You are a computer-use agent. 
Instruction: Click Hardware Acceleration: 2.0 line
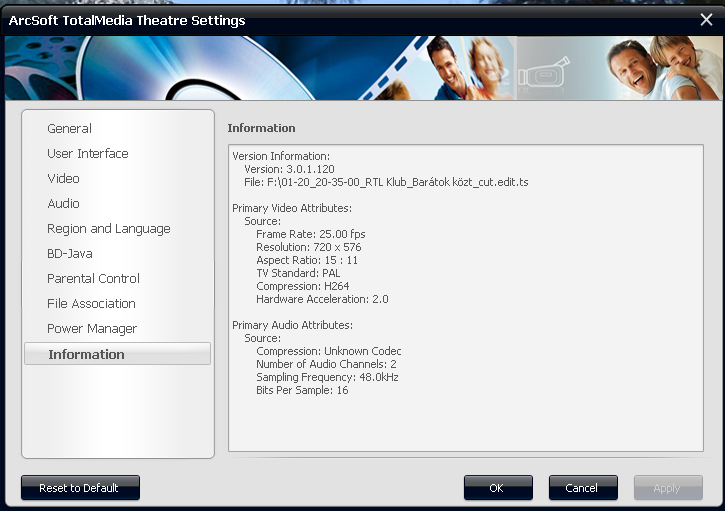pos(322,299)
